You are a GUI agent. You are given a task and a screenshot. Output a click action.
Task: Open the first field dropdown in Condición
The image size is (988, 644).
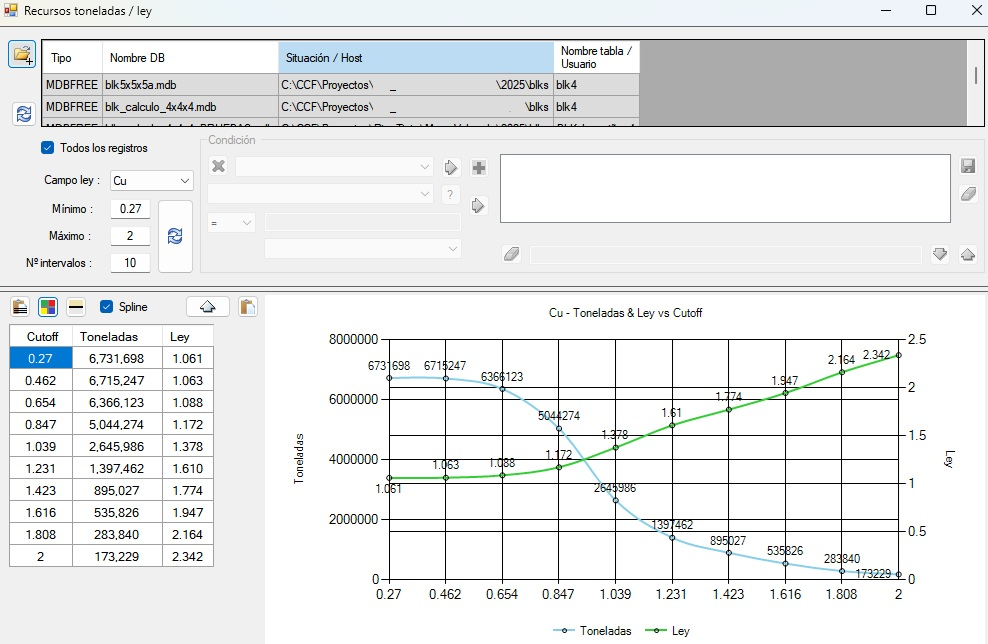pos(334,166)
